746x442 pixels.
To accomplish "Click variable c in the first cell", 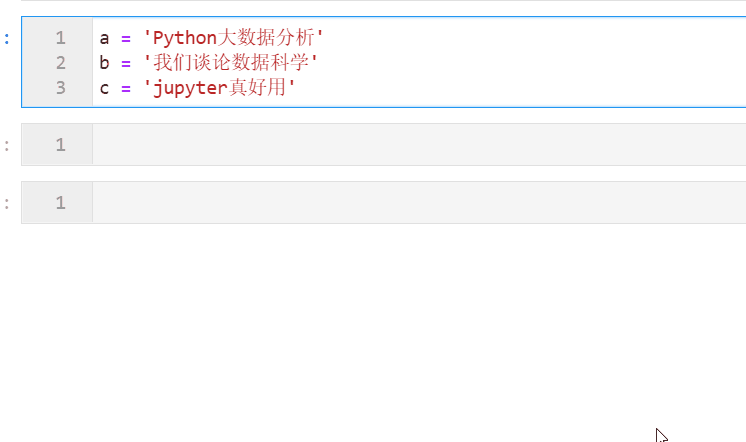I will (104, 89).
